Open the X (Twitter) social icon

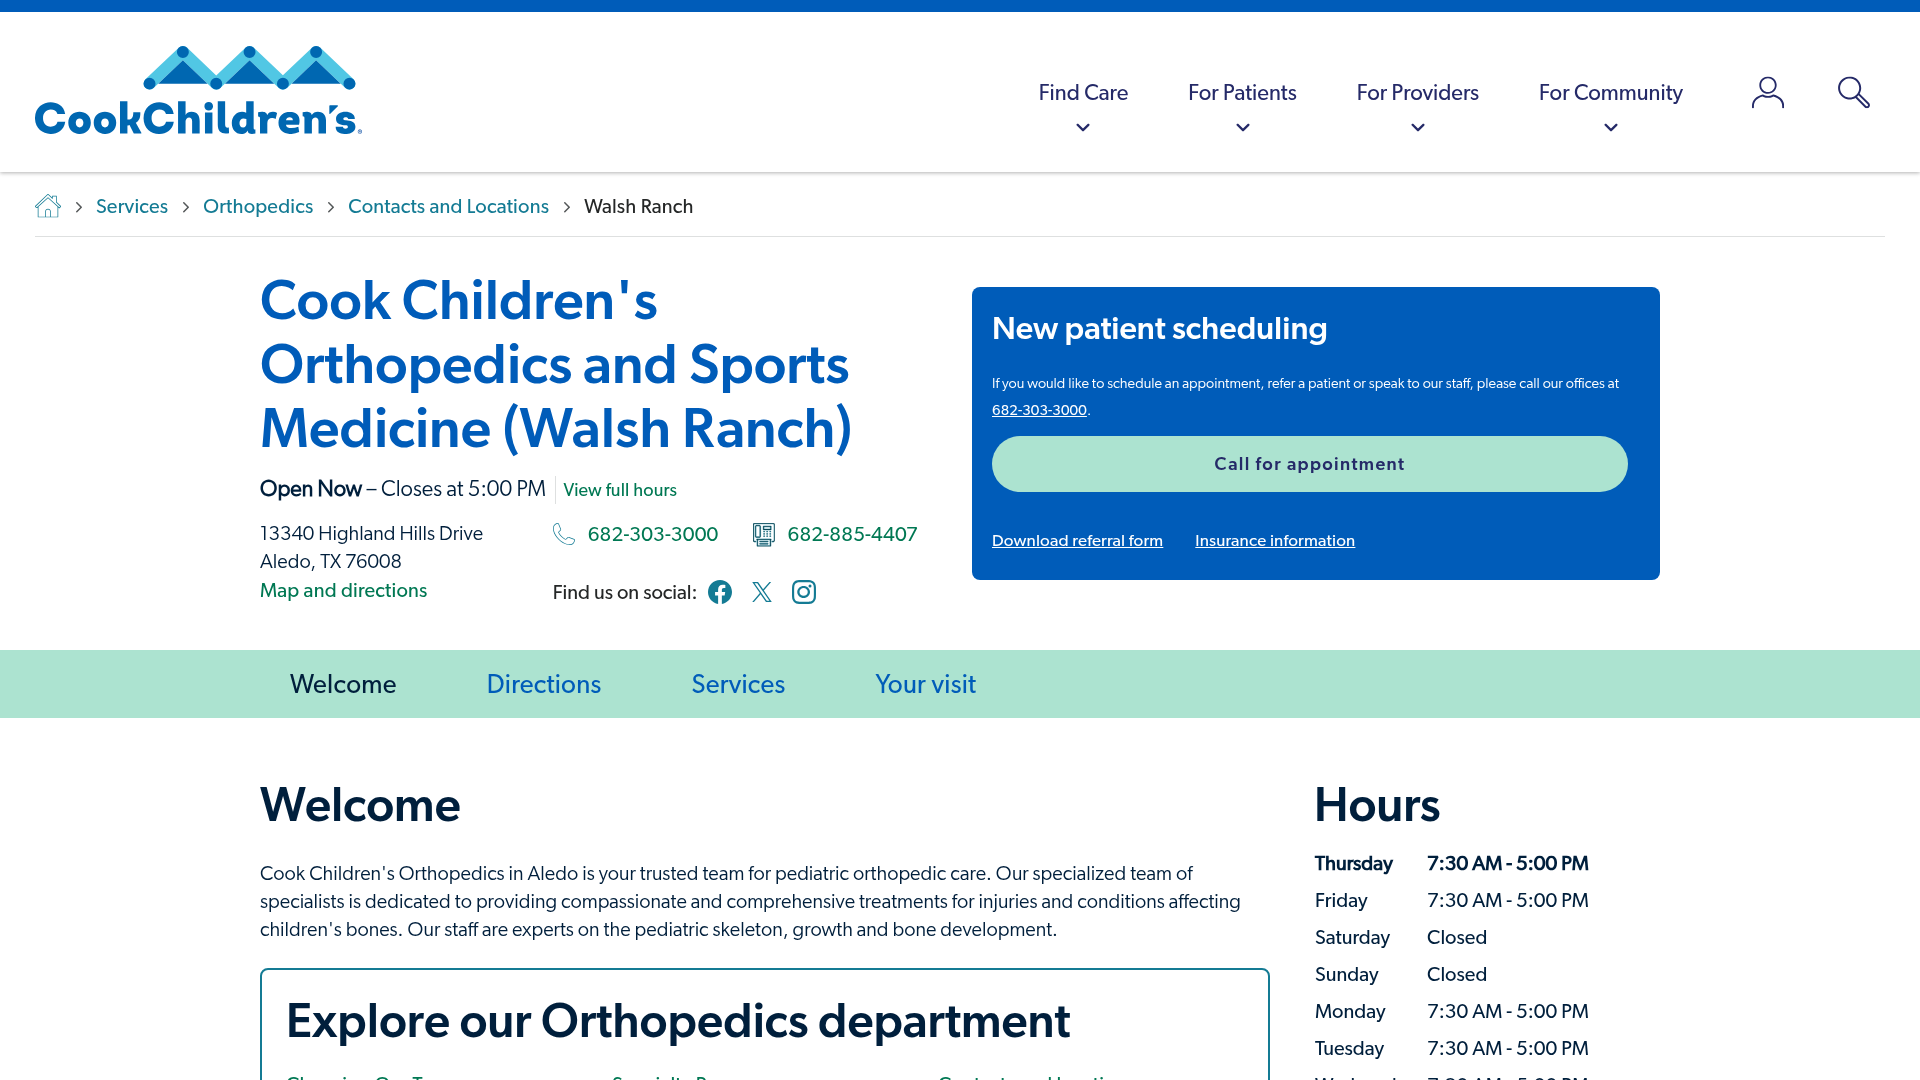[762, 592]
